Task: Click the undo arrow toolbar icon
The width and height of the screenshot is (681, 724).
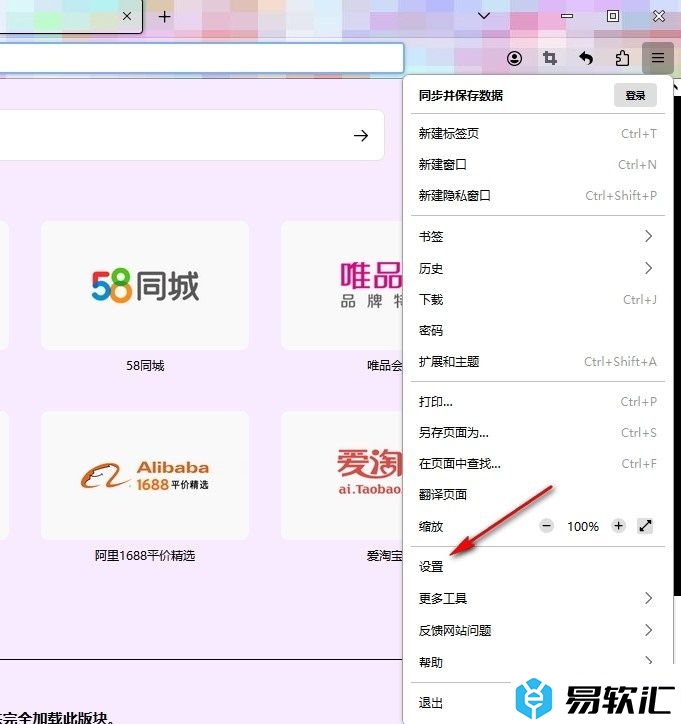Action: pyautogui.click(x=586, y=58)
